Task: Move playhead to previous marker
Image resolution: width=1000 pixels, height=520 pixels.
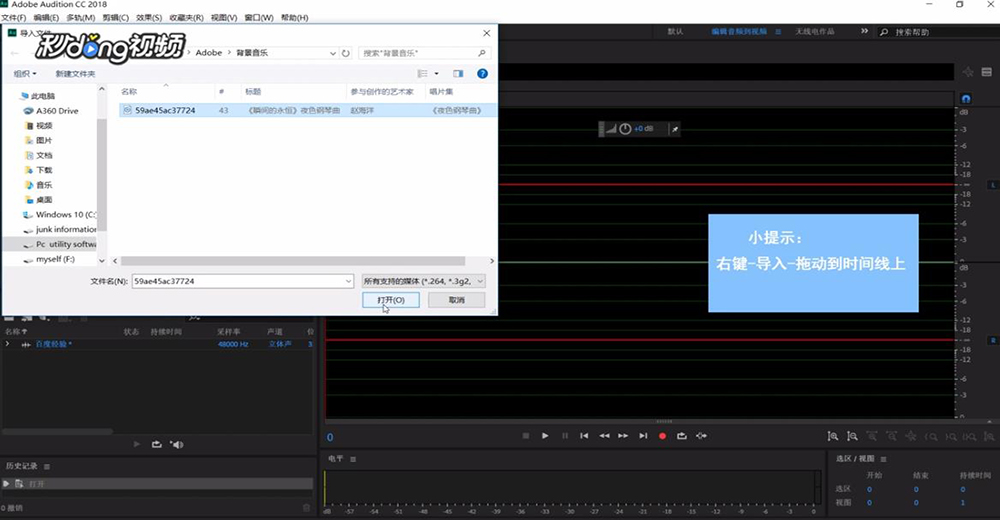Action: (584, 436)
